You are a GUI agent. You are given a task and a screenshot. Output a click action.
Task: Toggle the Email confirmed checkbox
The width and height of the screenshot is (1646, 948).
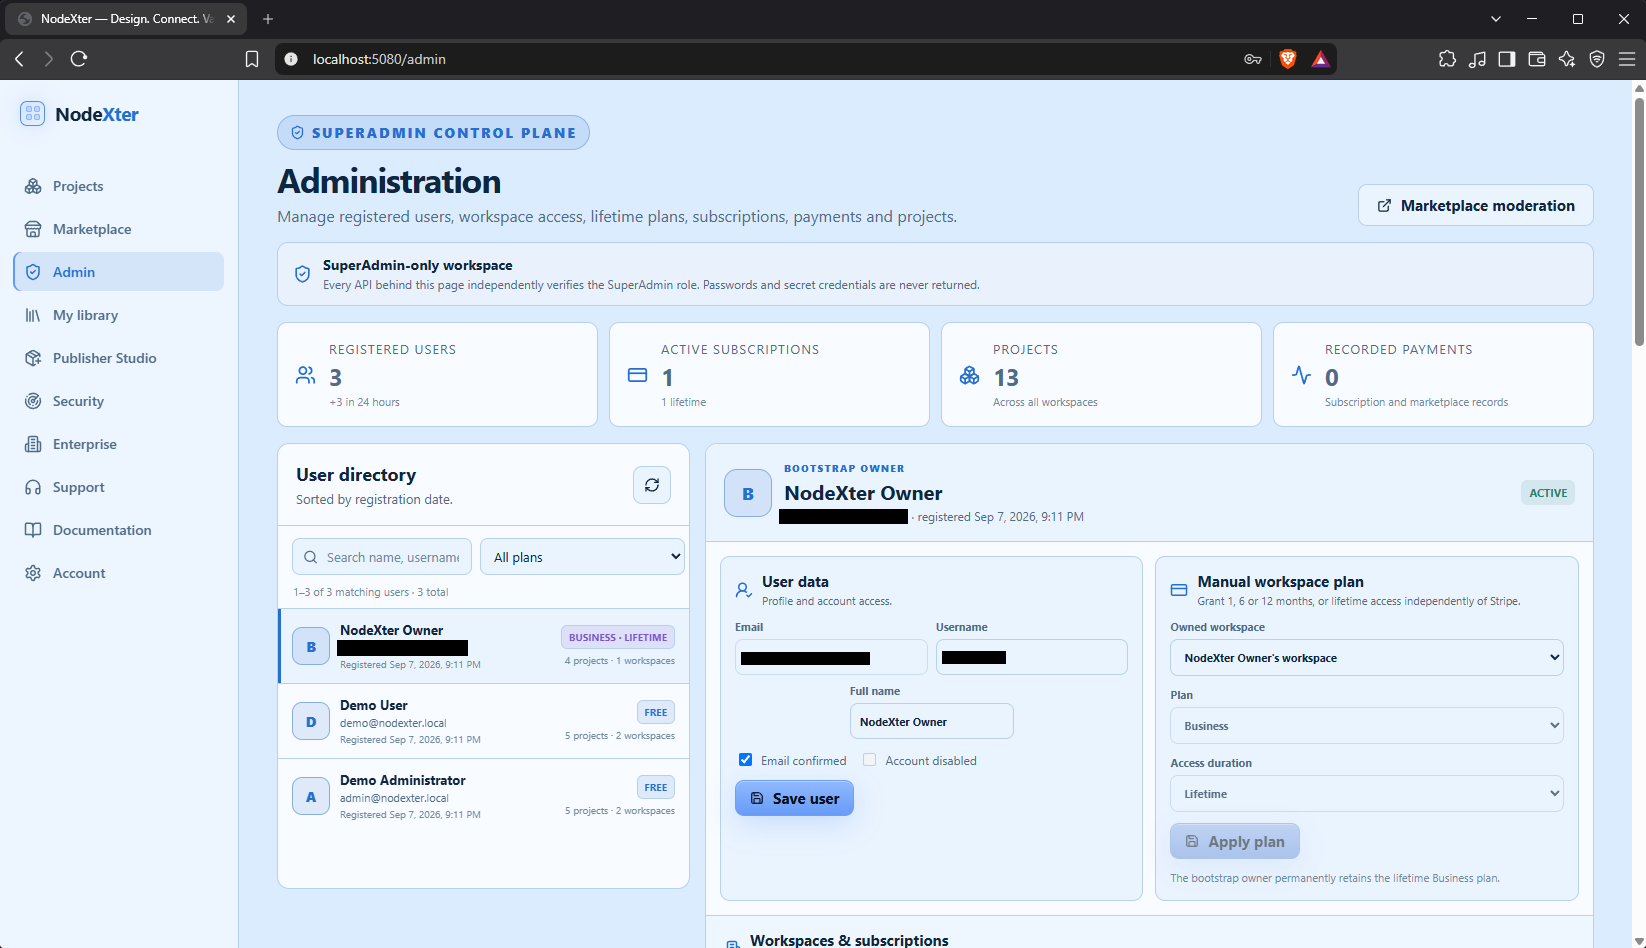point(745,760)
